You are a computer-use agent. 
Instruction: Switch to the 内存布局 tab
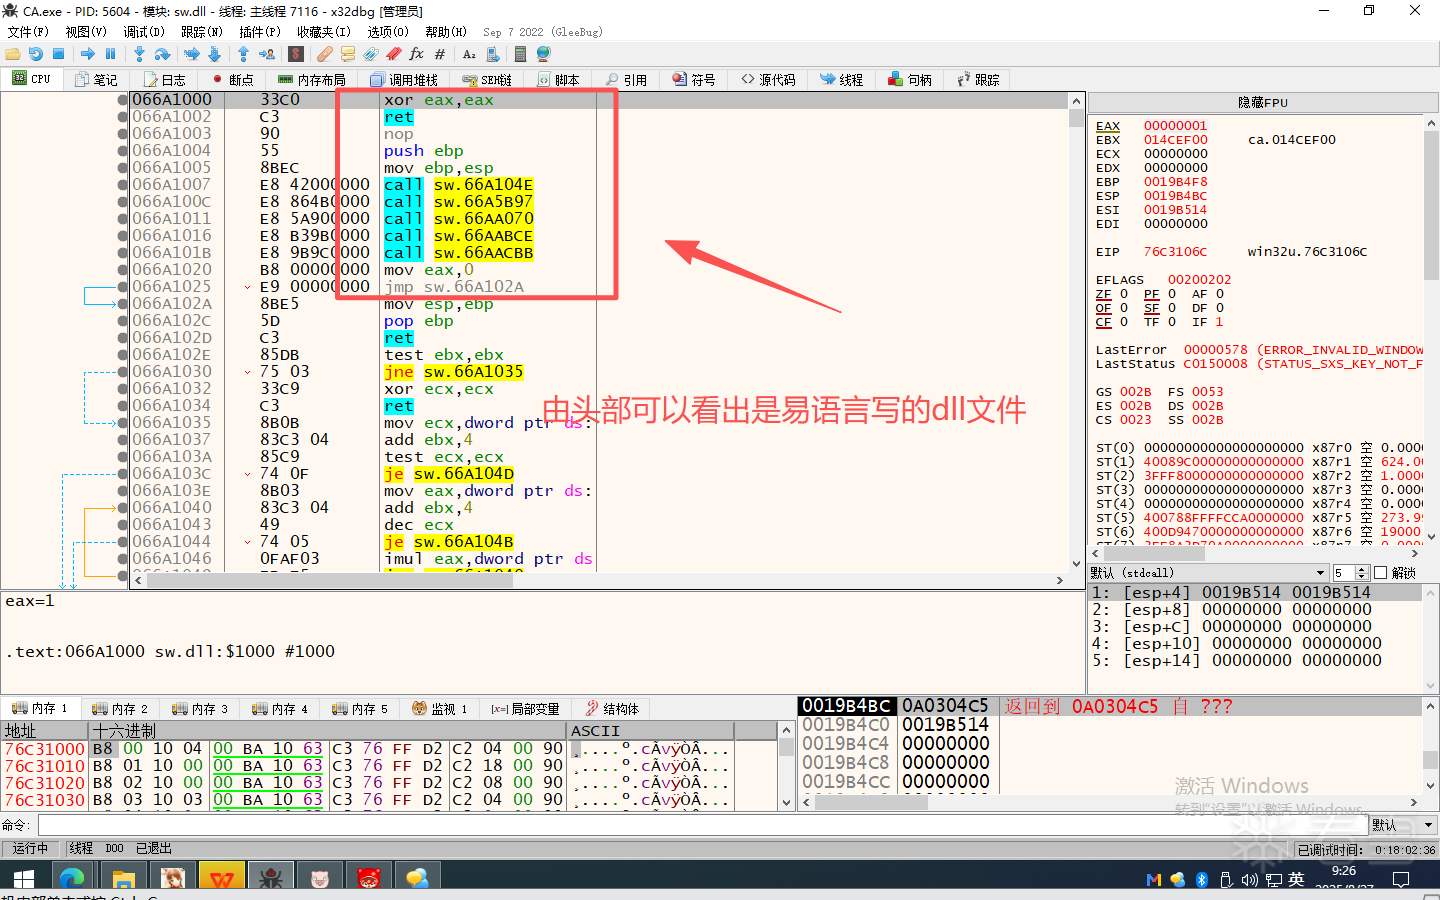coord(311,80)
